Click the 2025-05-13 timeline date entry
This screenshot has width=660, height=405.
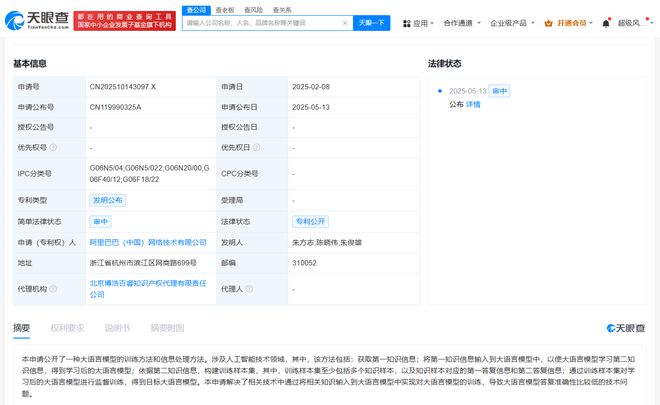tap(468, 91)
